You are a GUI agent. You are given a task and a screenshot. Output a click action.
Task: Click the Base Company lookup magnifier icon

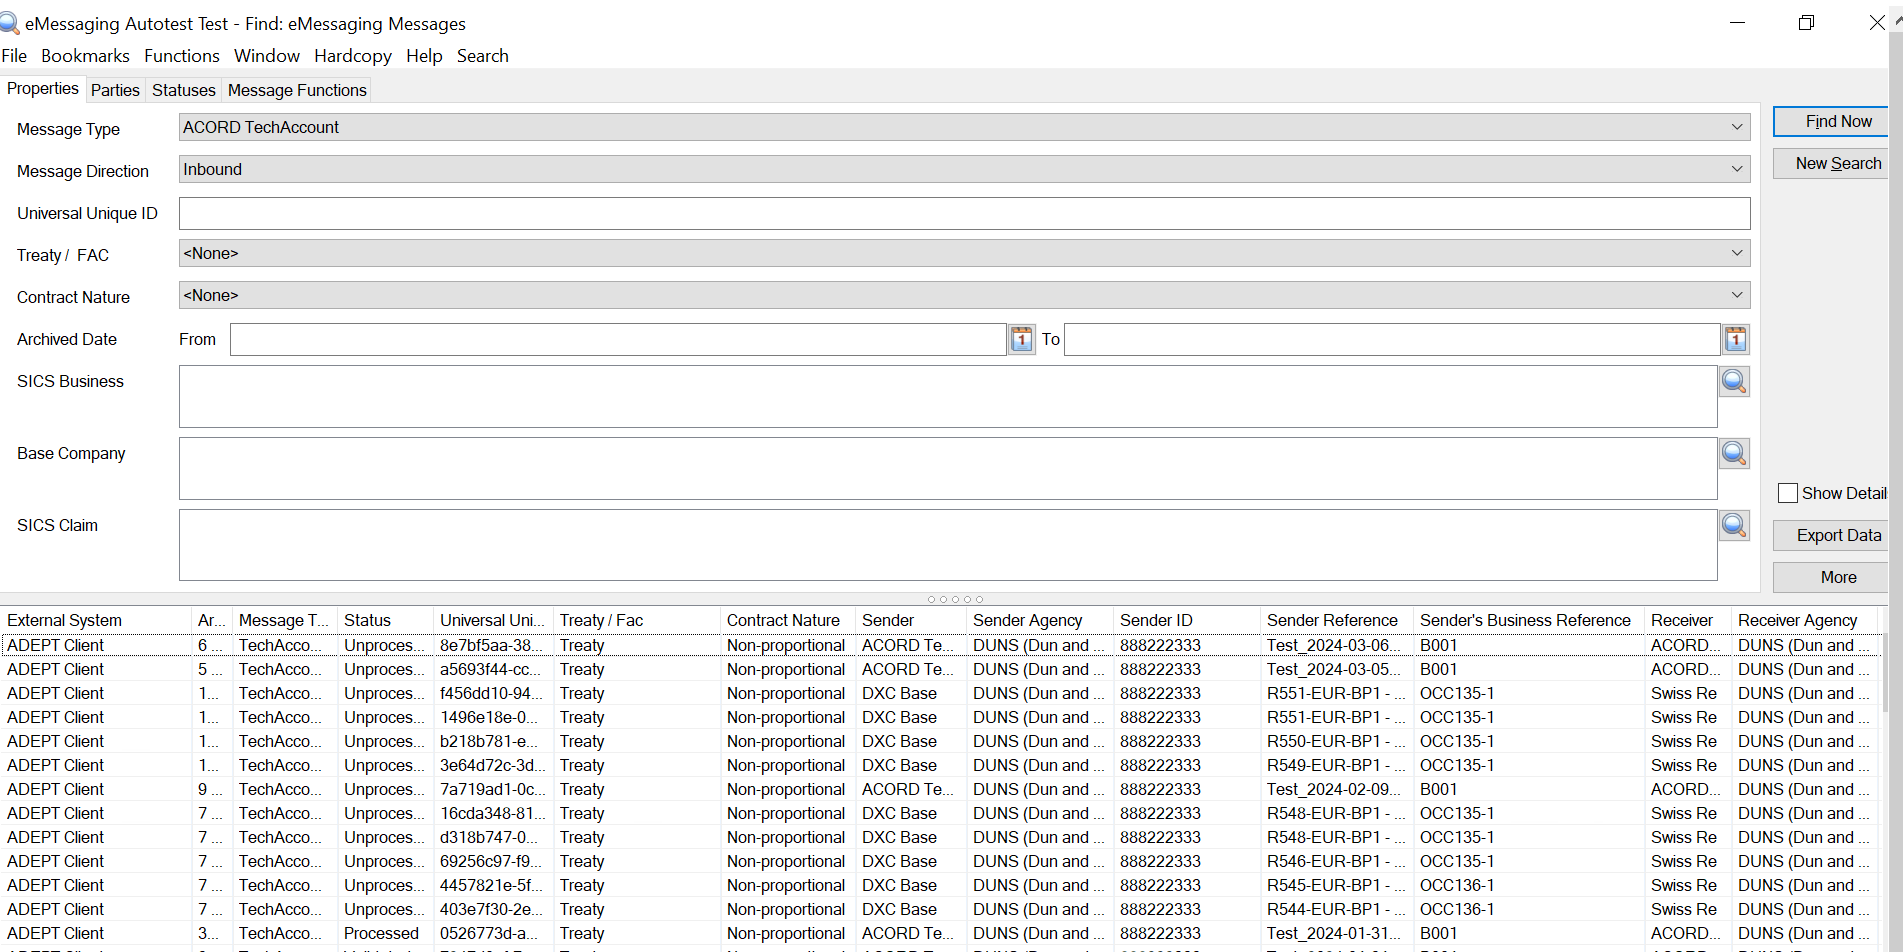point(1734,454)
